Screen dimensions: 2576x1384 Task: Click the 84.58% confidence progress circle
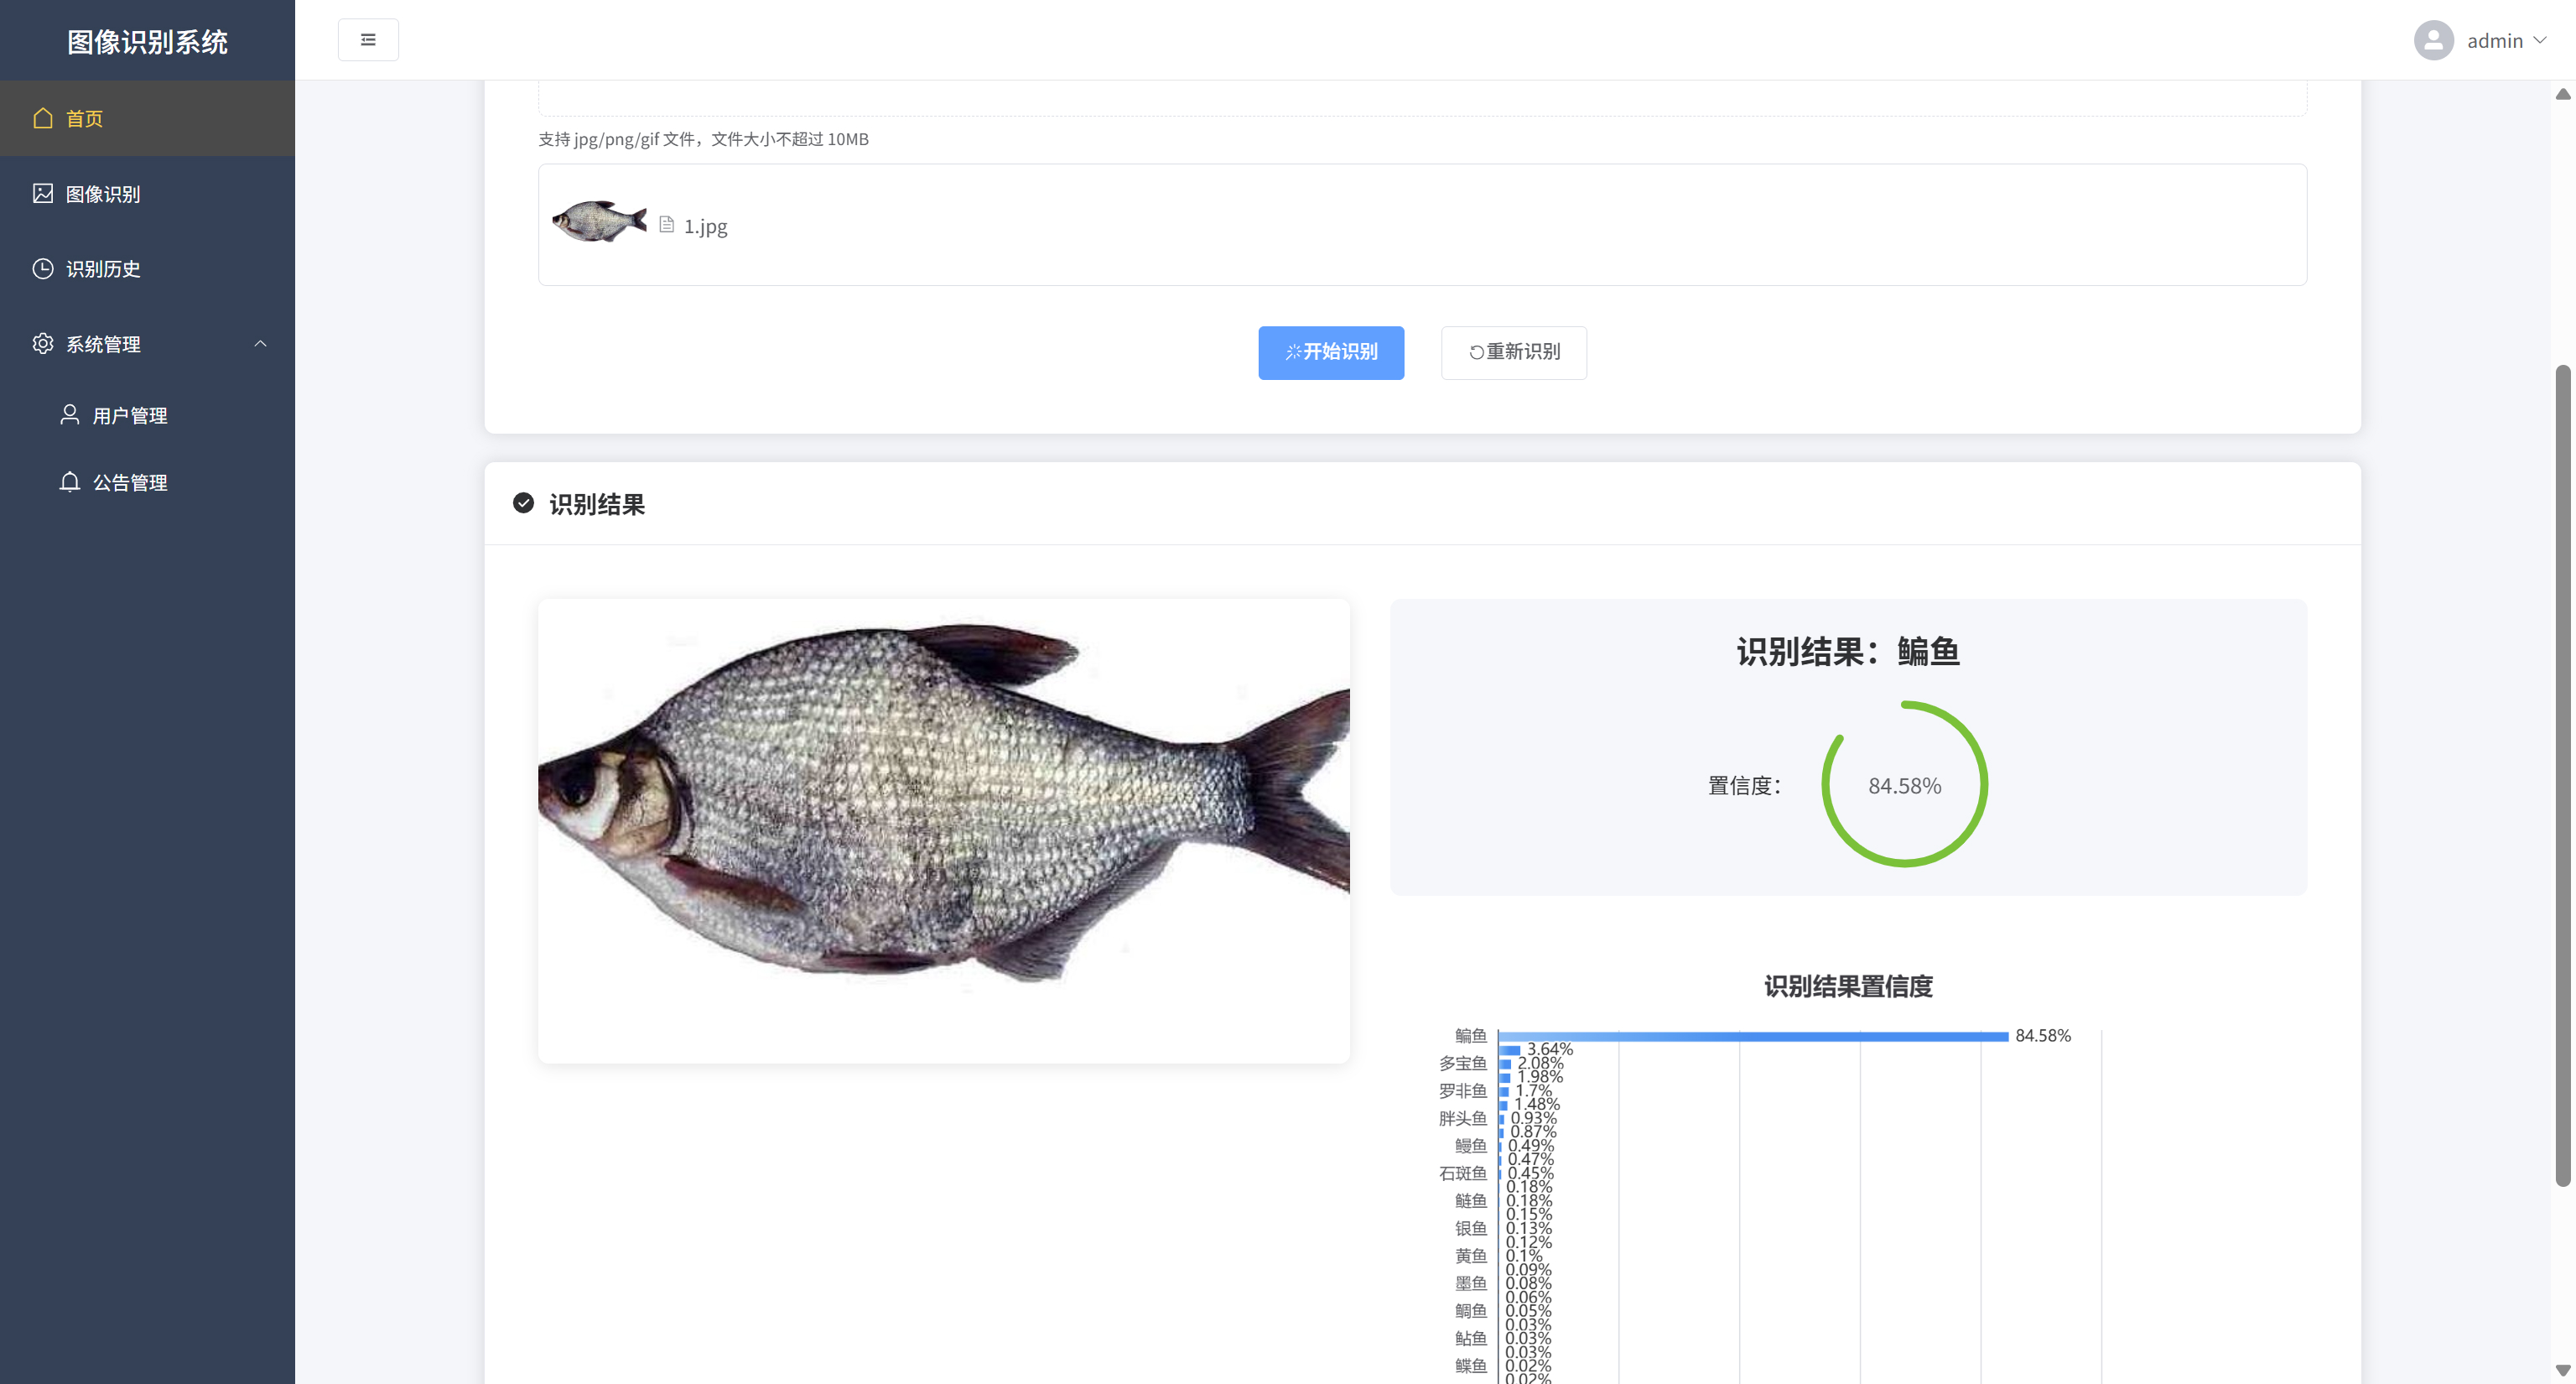click(x=1904, y=785)
